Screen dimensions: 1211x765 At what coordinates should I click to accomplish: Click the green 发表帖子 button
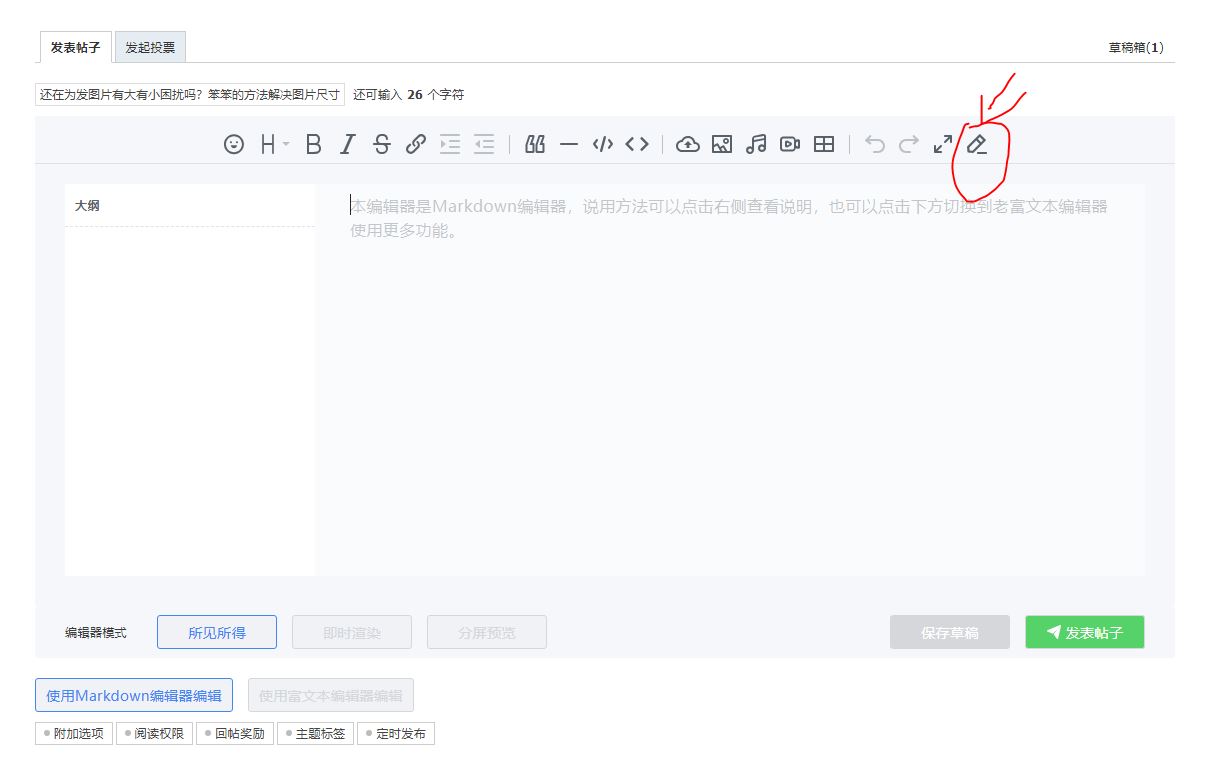click(1084, 632)
